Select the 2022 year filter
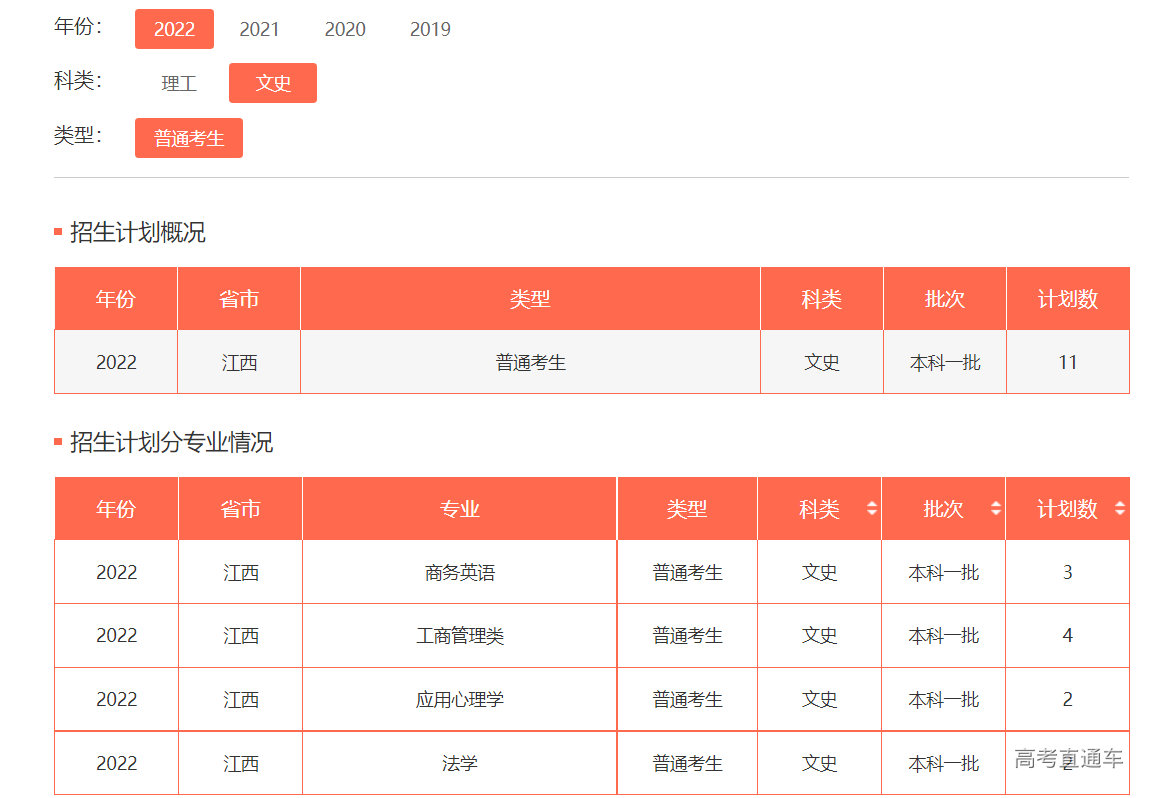 click(174, 29)
